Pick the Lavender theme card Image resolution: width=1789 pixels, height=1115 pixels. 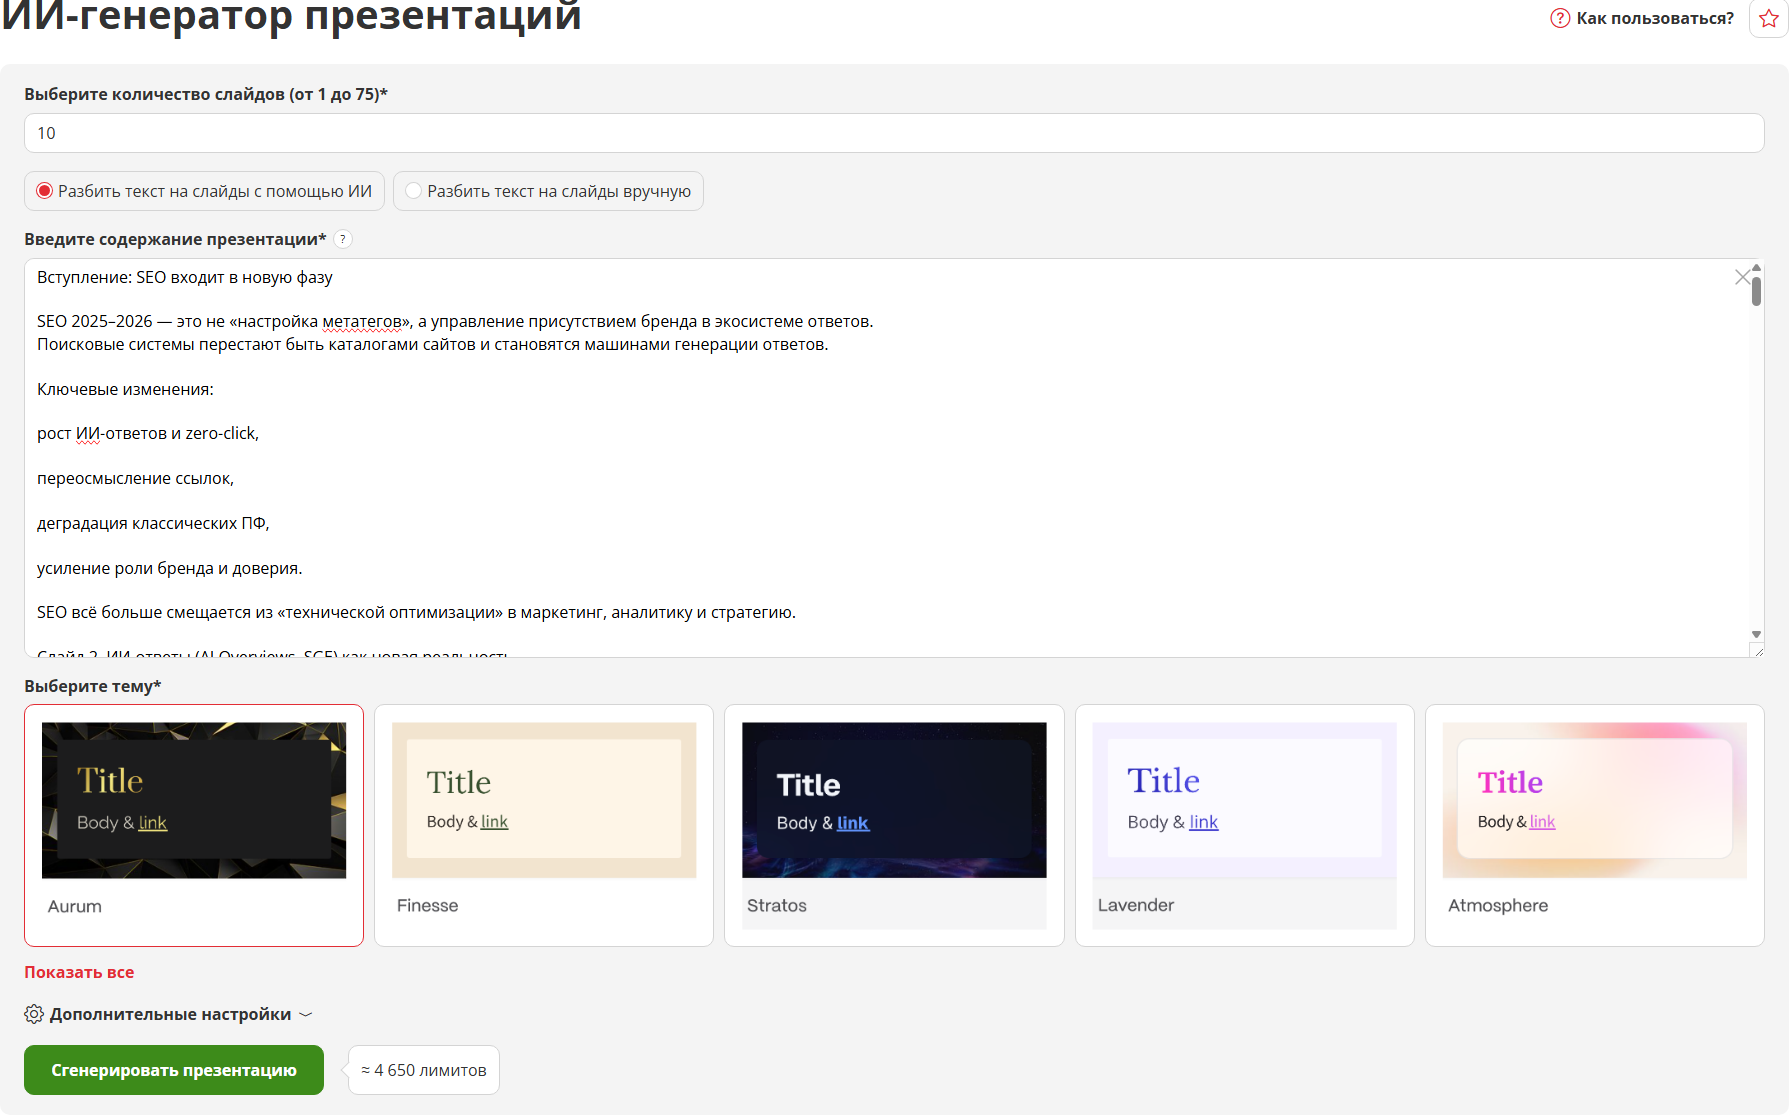[x=1244, y=801]
